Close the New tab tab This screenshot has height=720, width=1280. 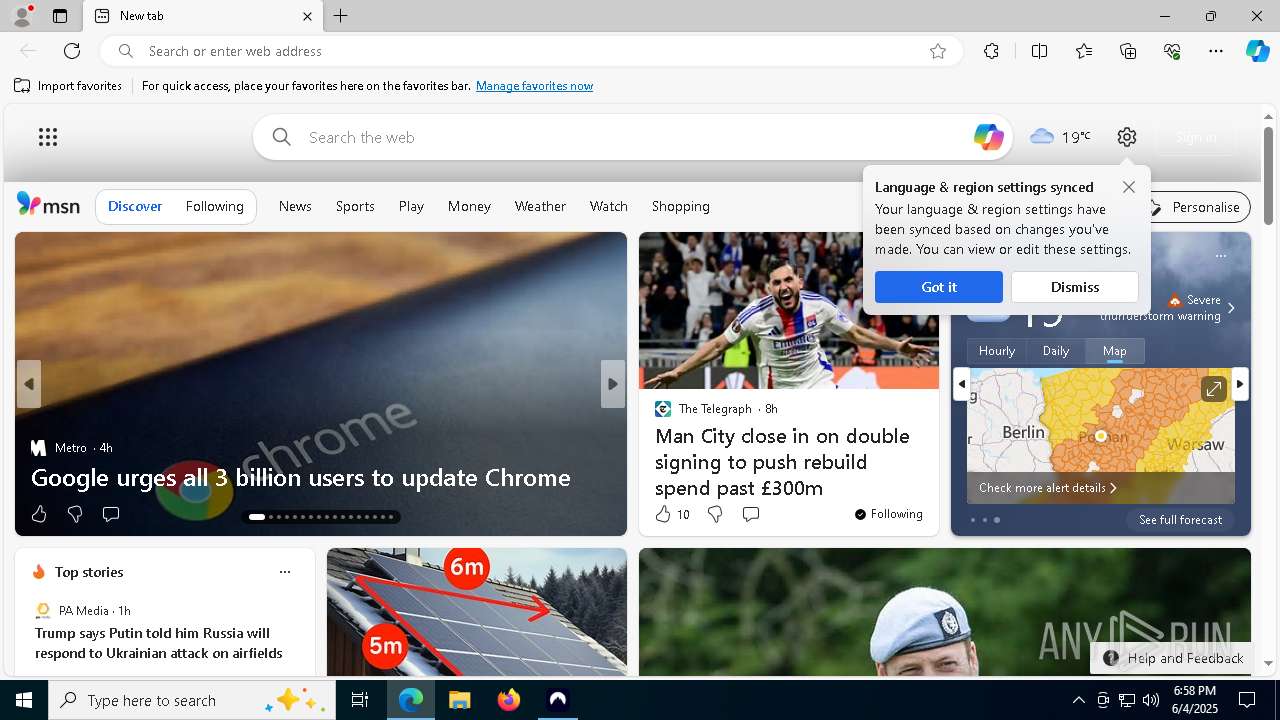307,16
